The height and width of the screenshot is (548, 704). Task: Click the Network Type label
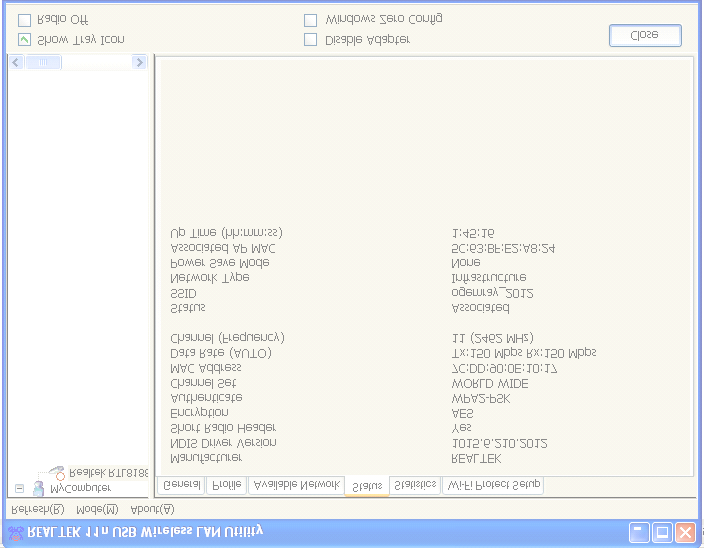[x=210, y=278]
